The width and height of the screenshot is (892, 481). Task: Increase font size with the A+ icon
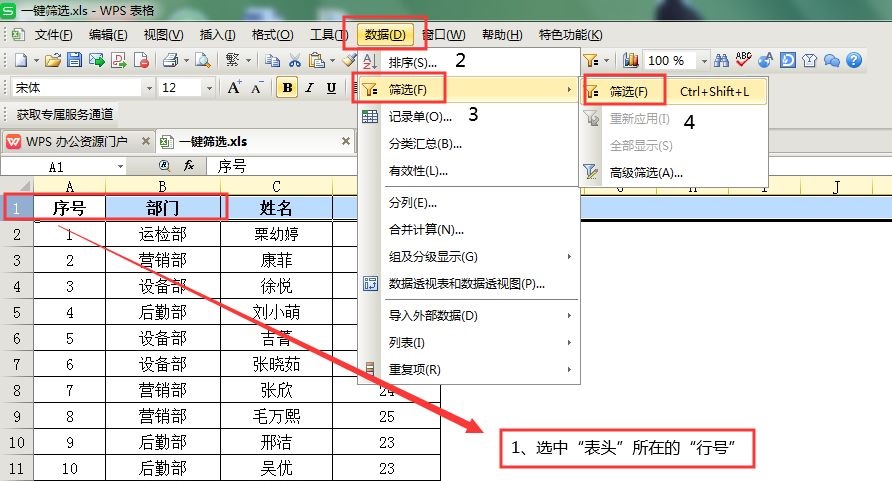pos(234,88)
